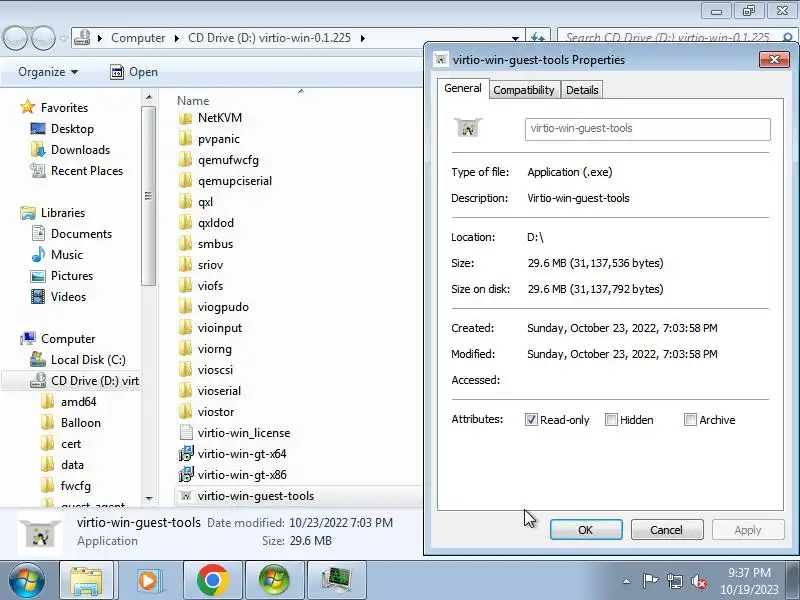Click OK in Properties dialog
The image size is (800, 600).
coord(586,530)
